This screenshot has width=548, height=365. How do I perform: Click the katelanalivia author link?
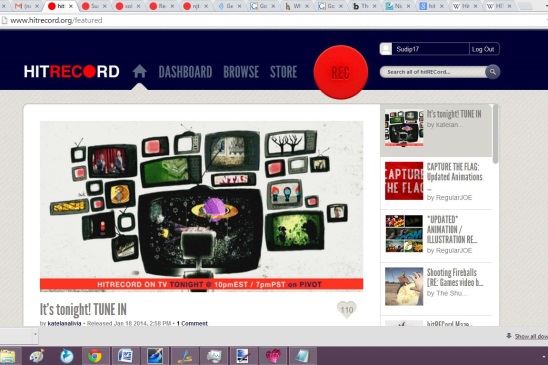pos(64,323)
